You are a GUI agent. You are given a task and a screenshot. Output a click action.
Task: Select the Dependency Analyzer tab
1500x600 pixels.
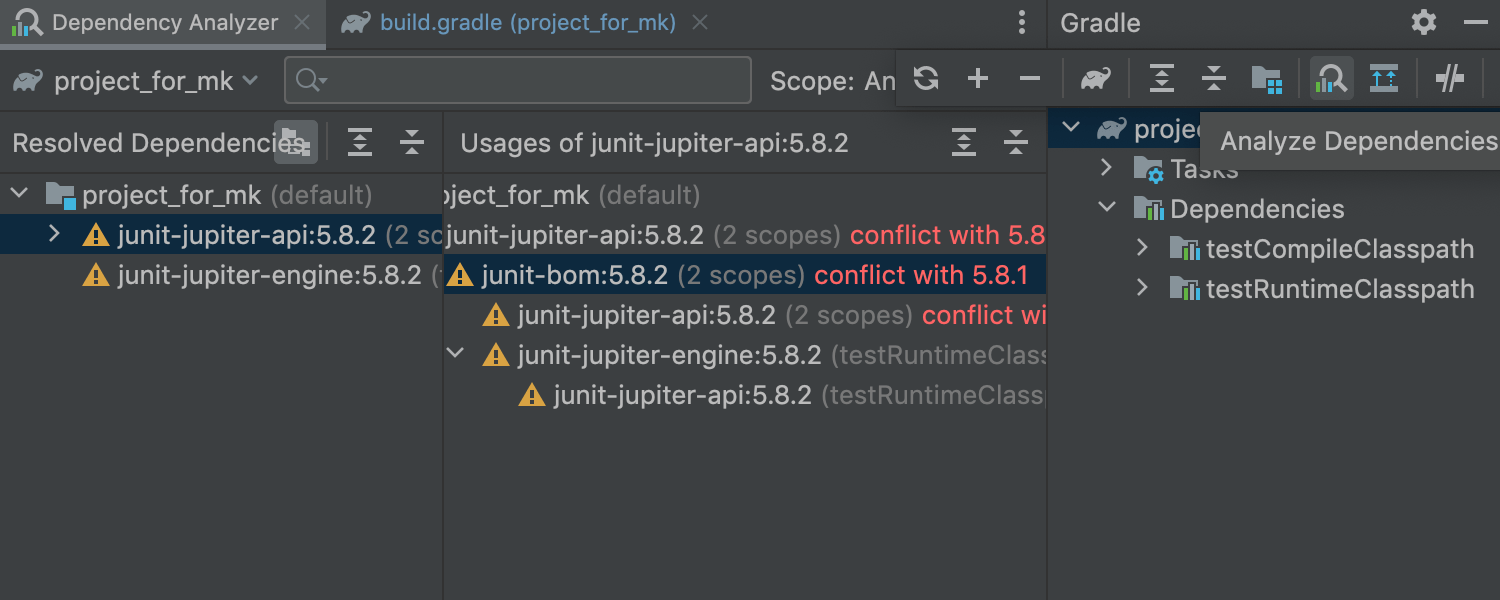coord(164,22)
